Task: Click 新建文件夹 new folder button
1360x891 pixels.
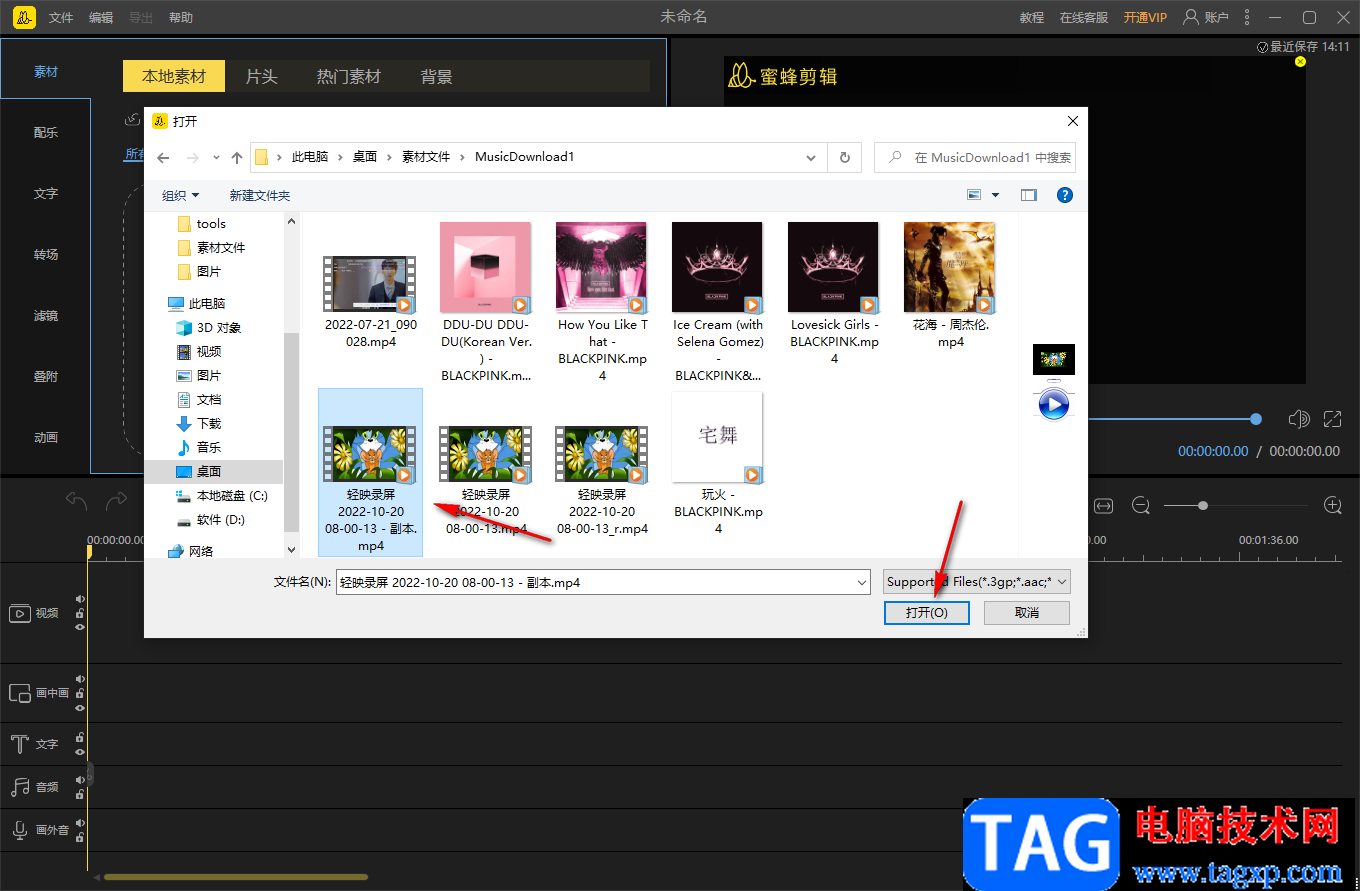Action: [x=260, y=195]
